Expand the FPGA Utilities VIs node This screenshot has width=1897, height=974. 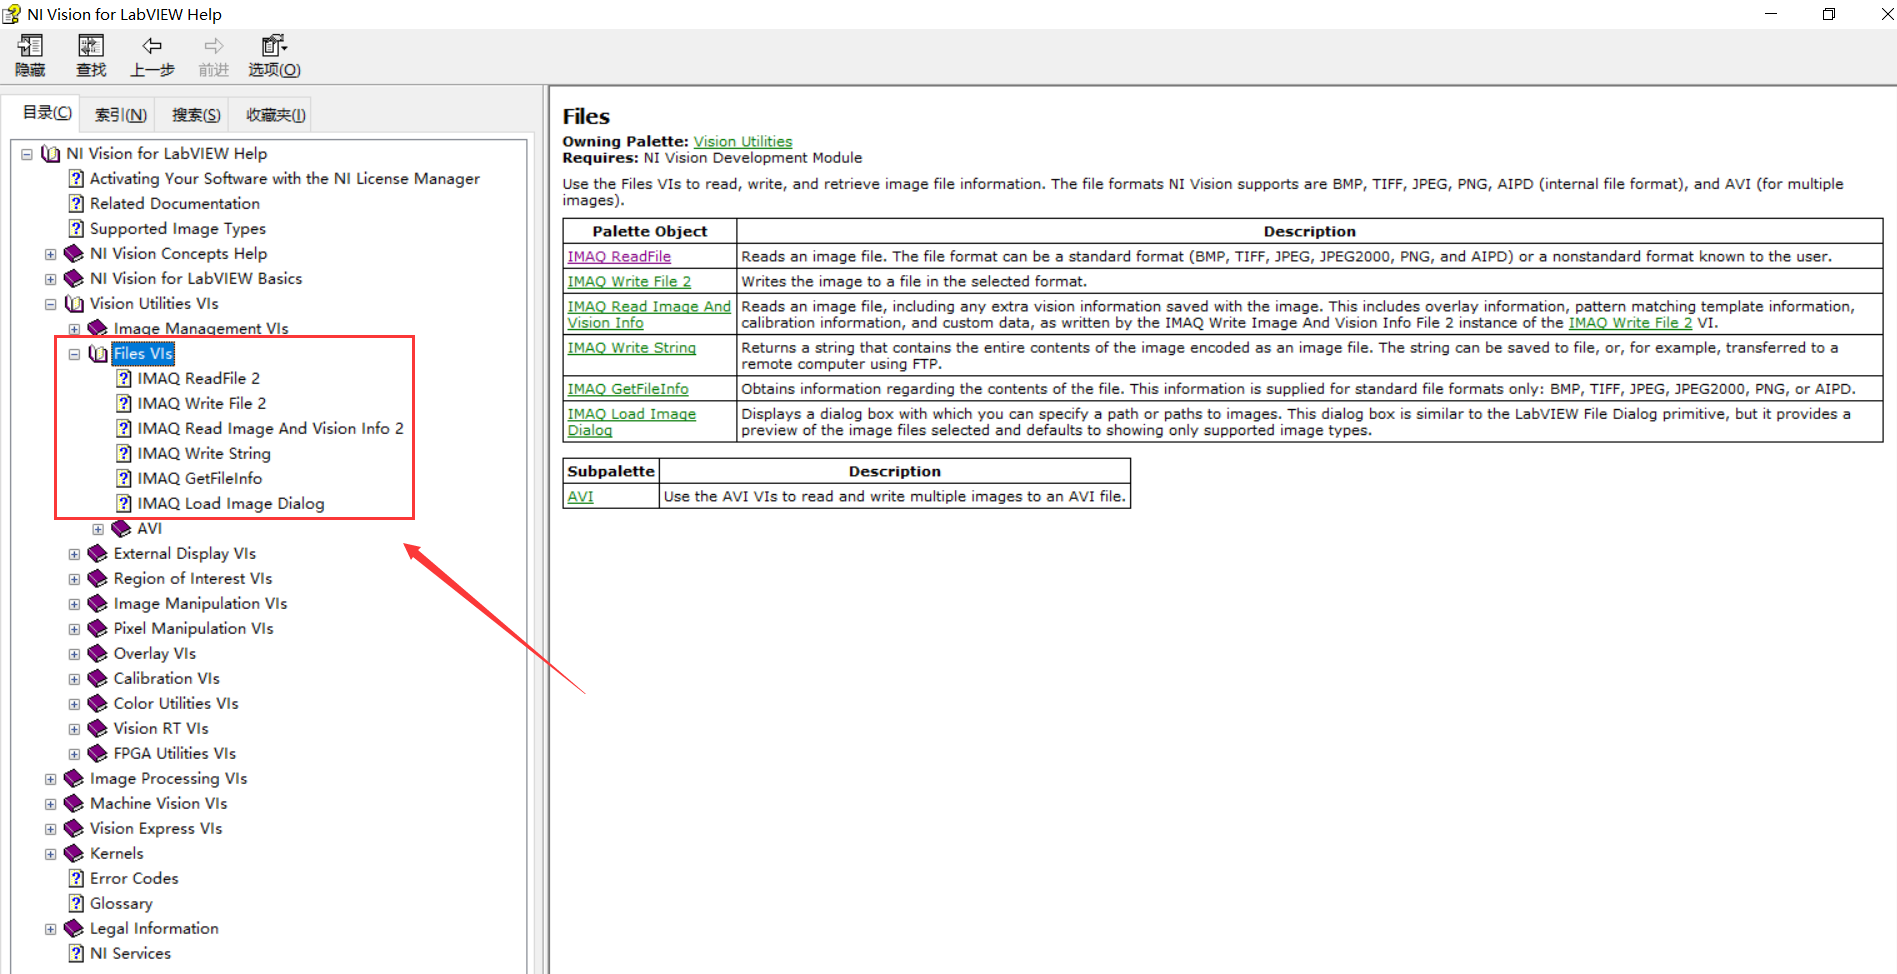75,754
